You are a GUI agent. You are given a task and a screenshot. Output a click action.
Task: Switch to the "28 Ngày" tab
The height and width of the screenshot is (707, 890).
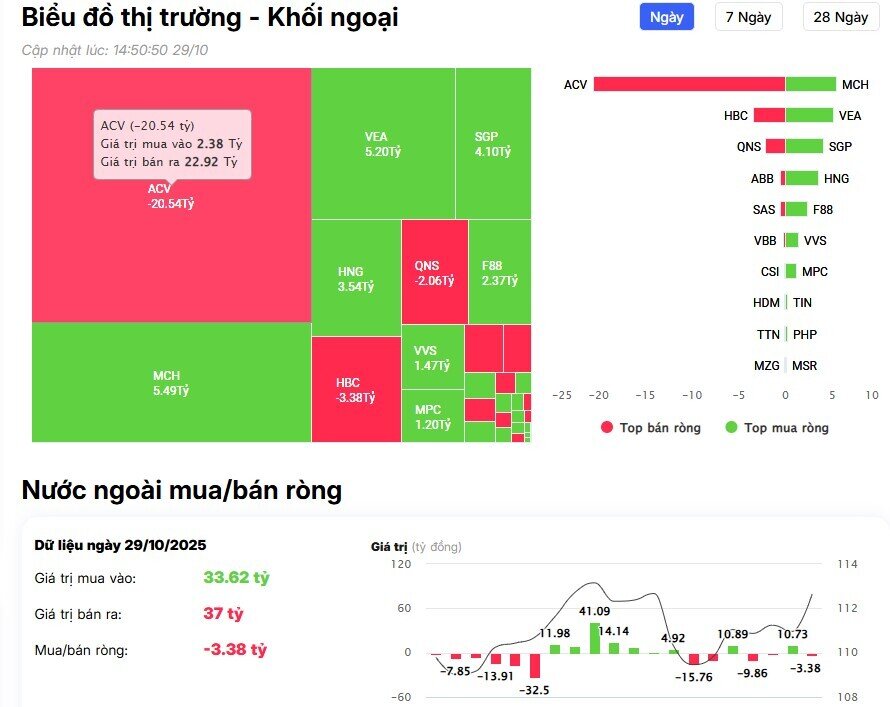pyautogui.click(x=839, y=17)
